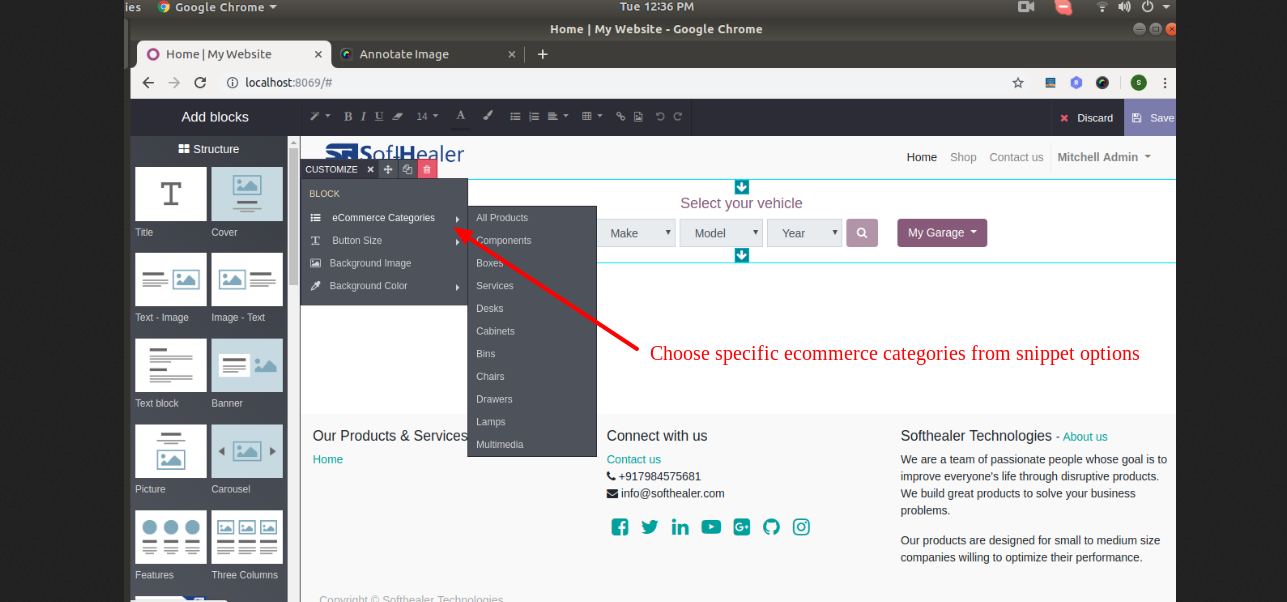The height and width of the screenshot is (602, 1287).
Task: Select the Carousel block thumbnail
Action: pos(247,451)
